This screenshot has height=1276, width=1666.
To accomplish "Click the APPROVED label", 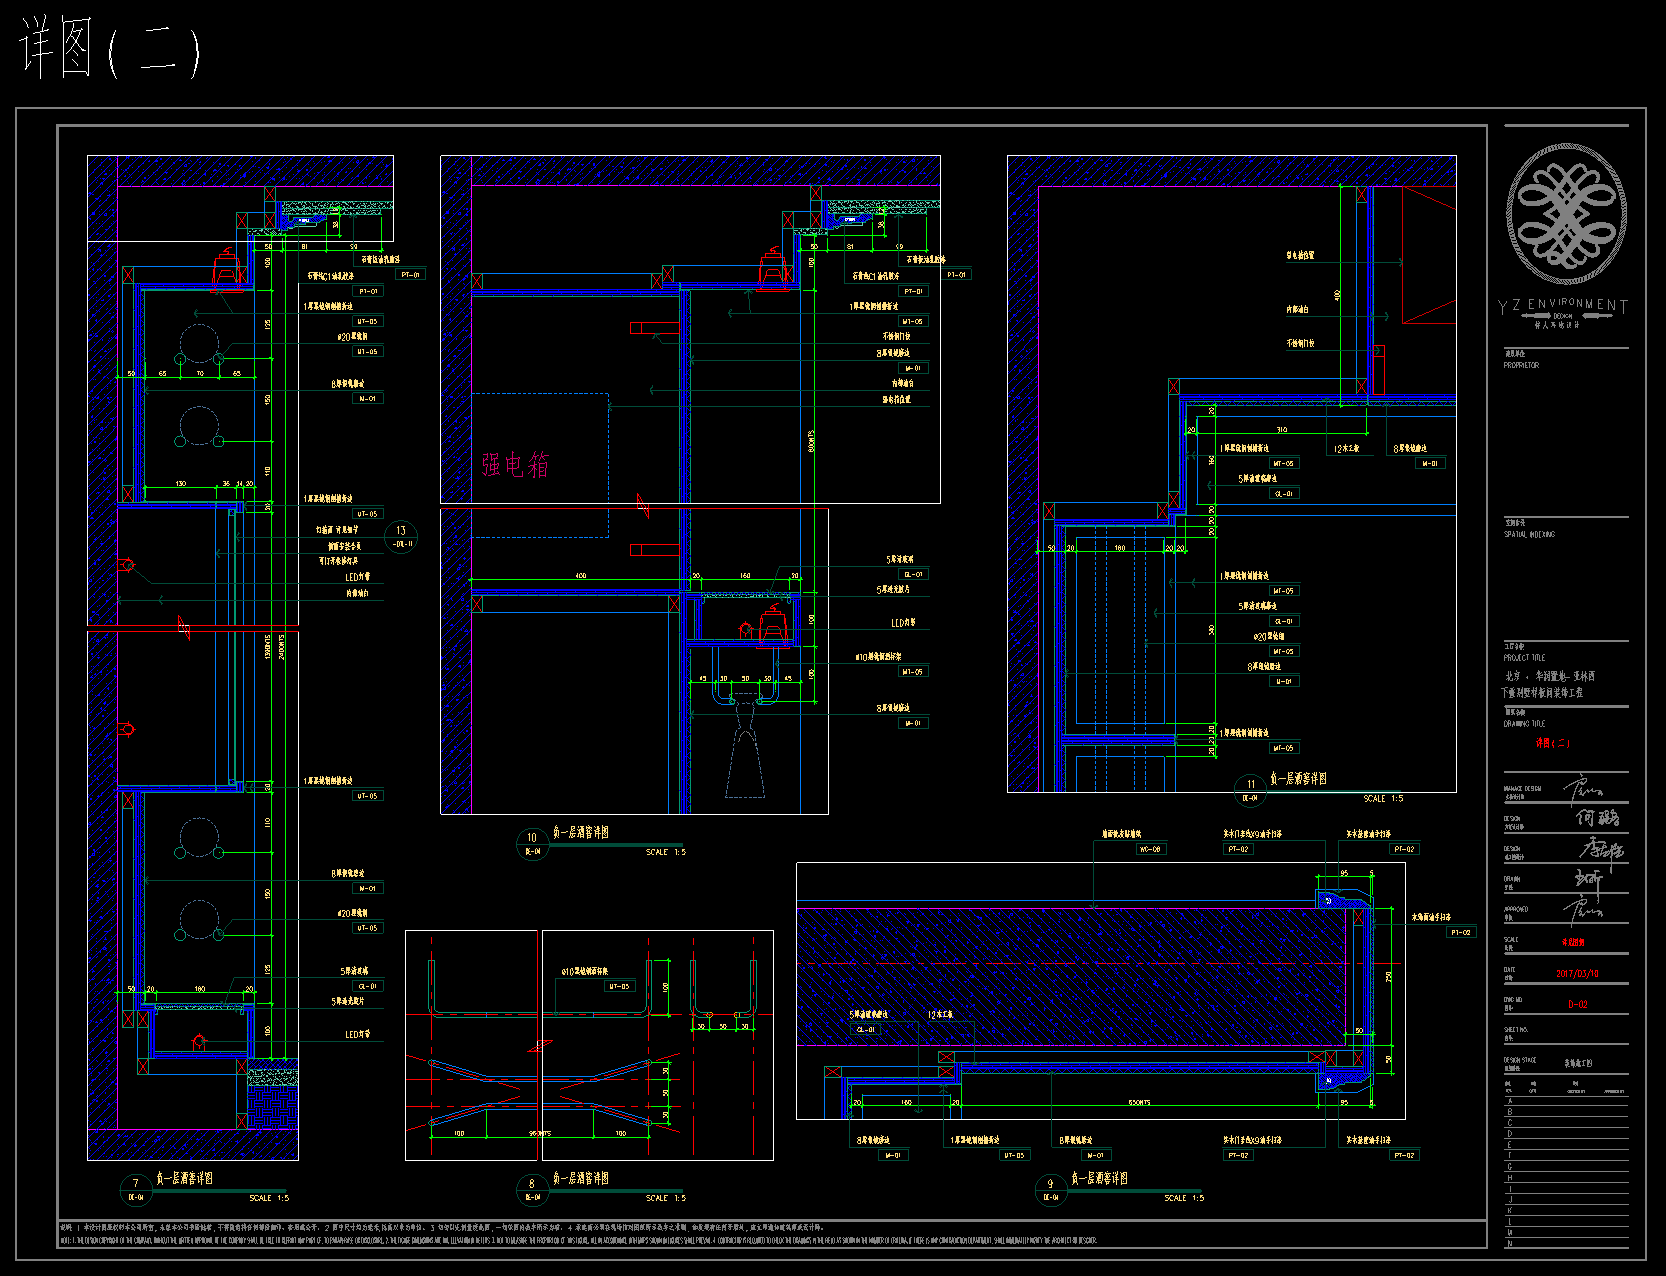I will 1516,909.
